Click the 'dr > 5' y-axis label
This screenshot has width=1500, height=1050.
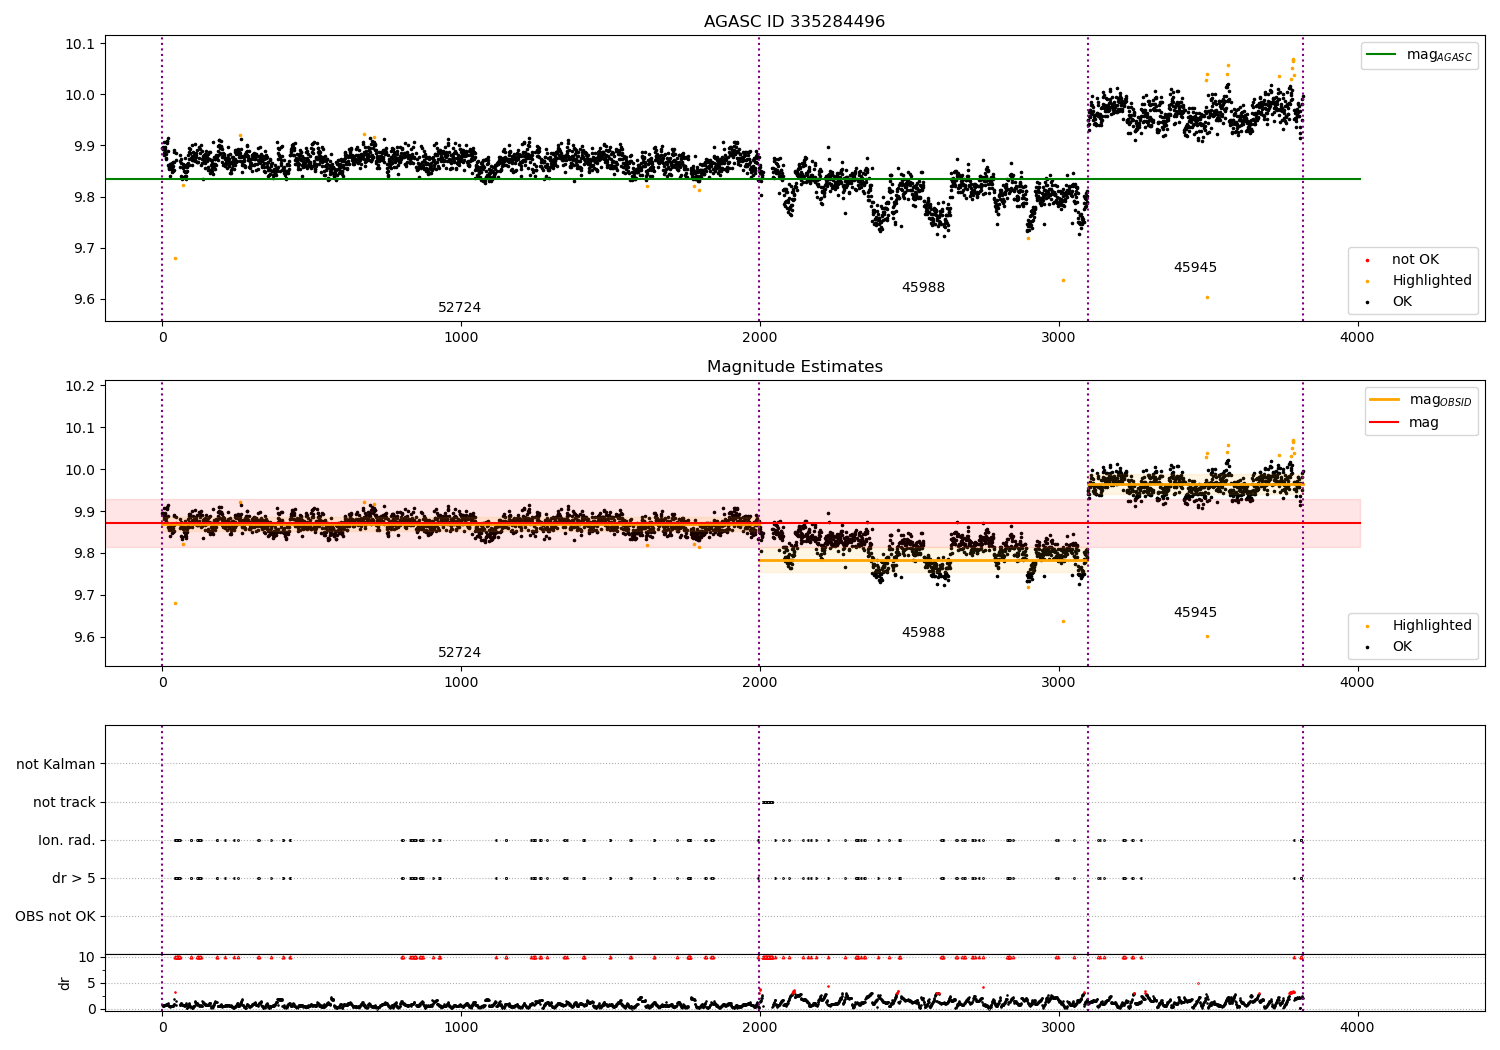point(74,878)
